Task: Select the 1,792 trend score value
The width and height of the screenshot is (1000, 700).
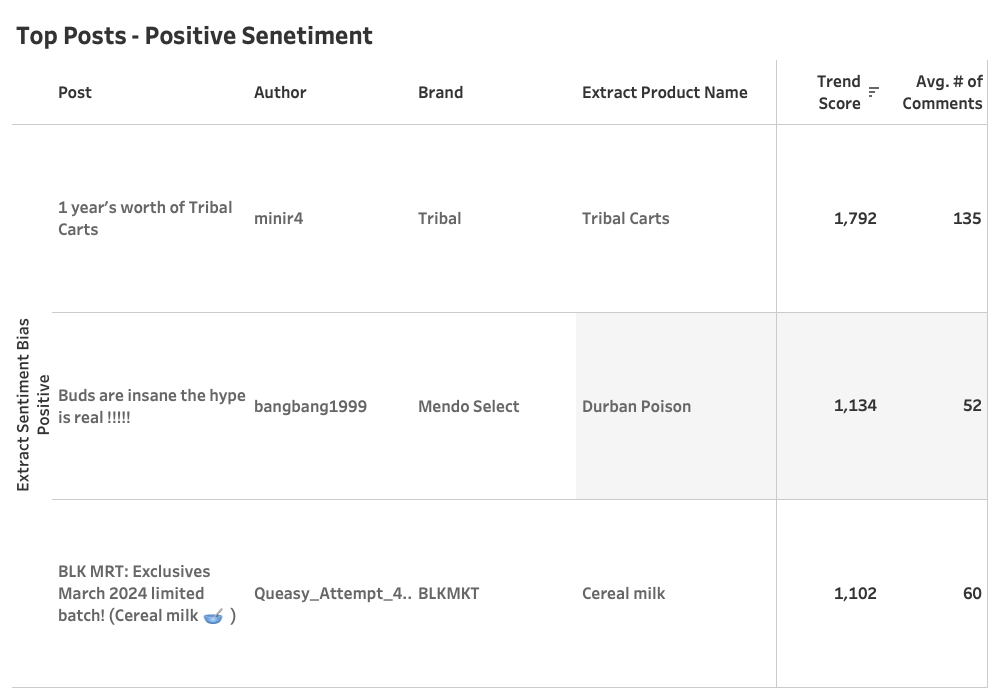Action: tap(855, 219)
